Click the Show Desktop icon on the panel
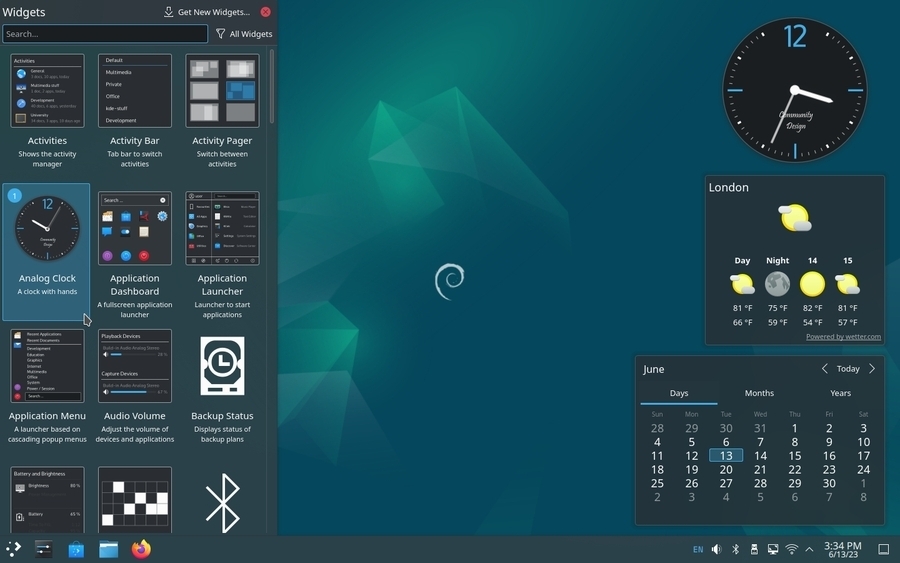 tap(884, 549)
